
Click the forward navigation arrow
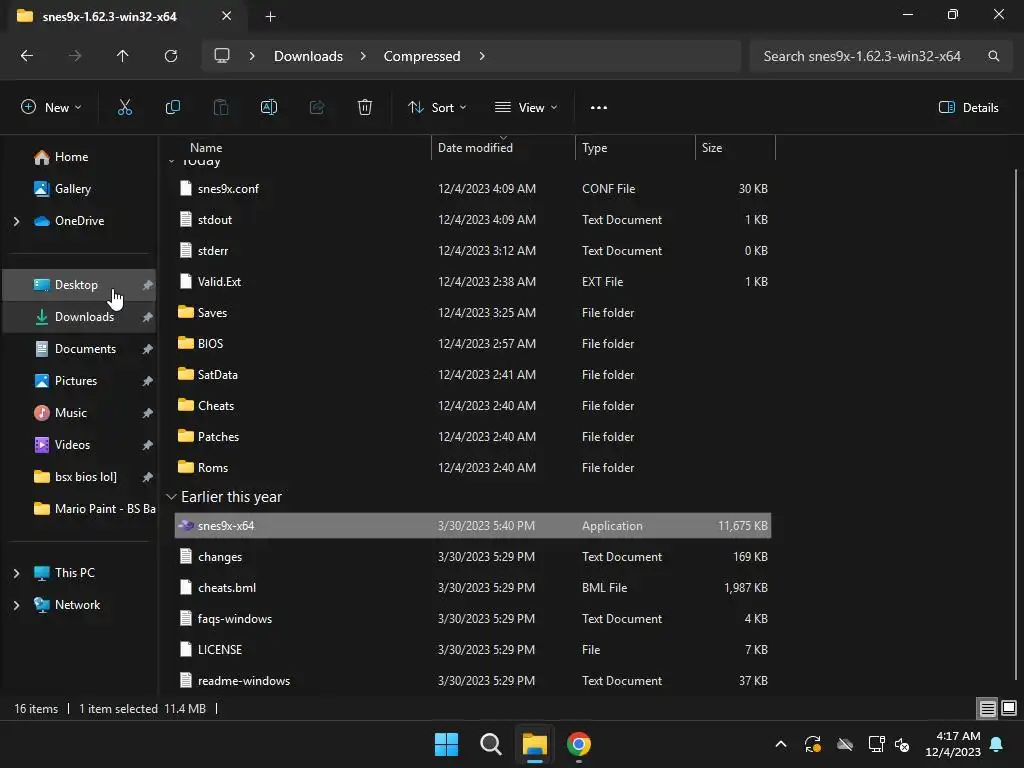coord(75,56)
